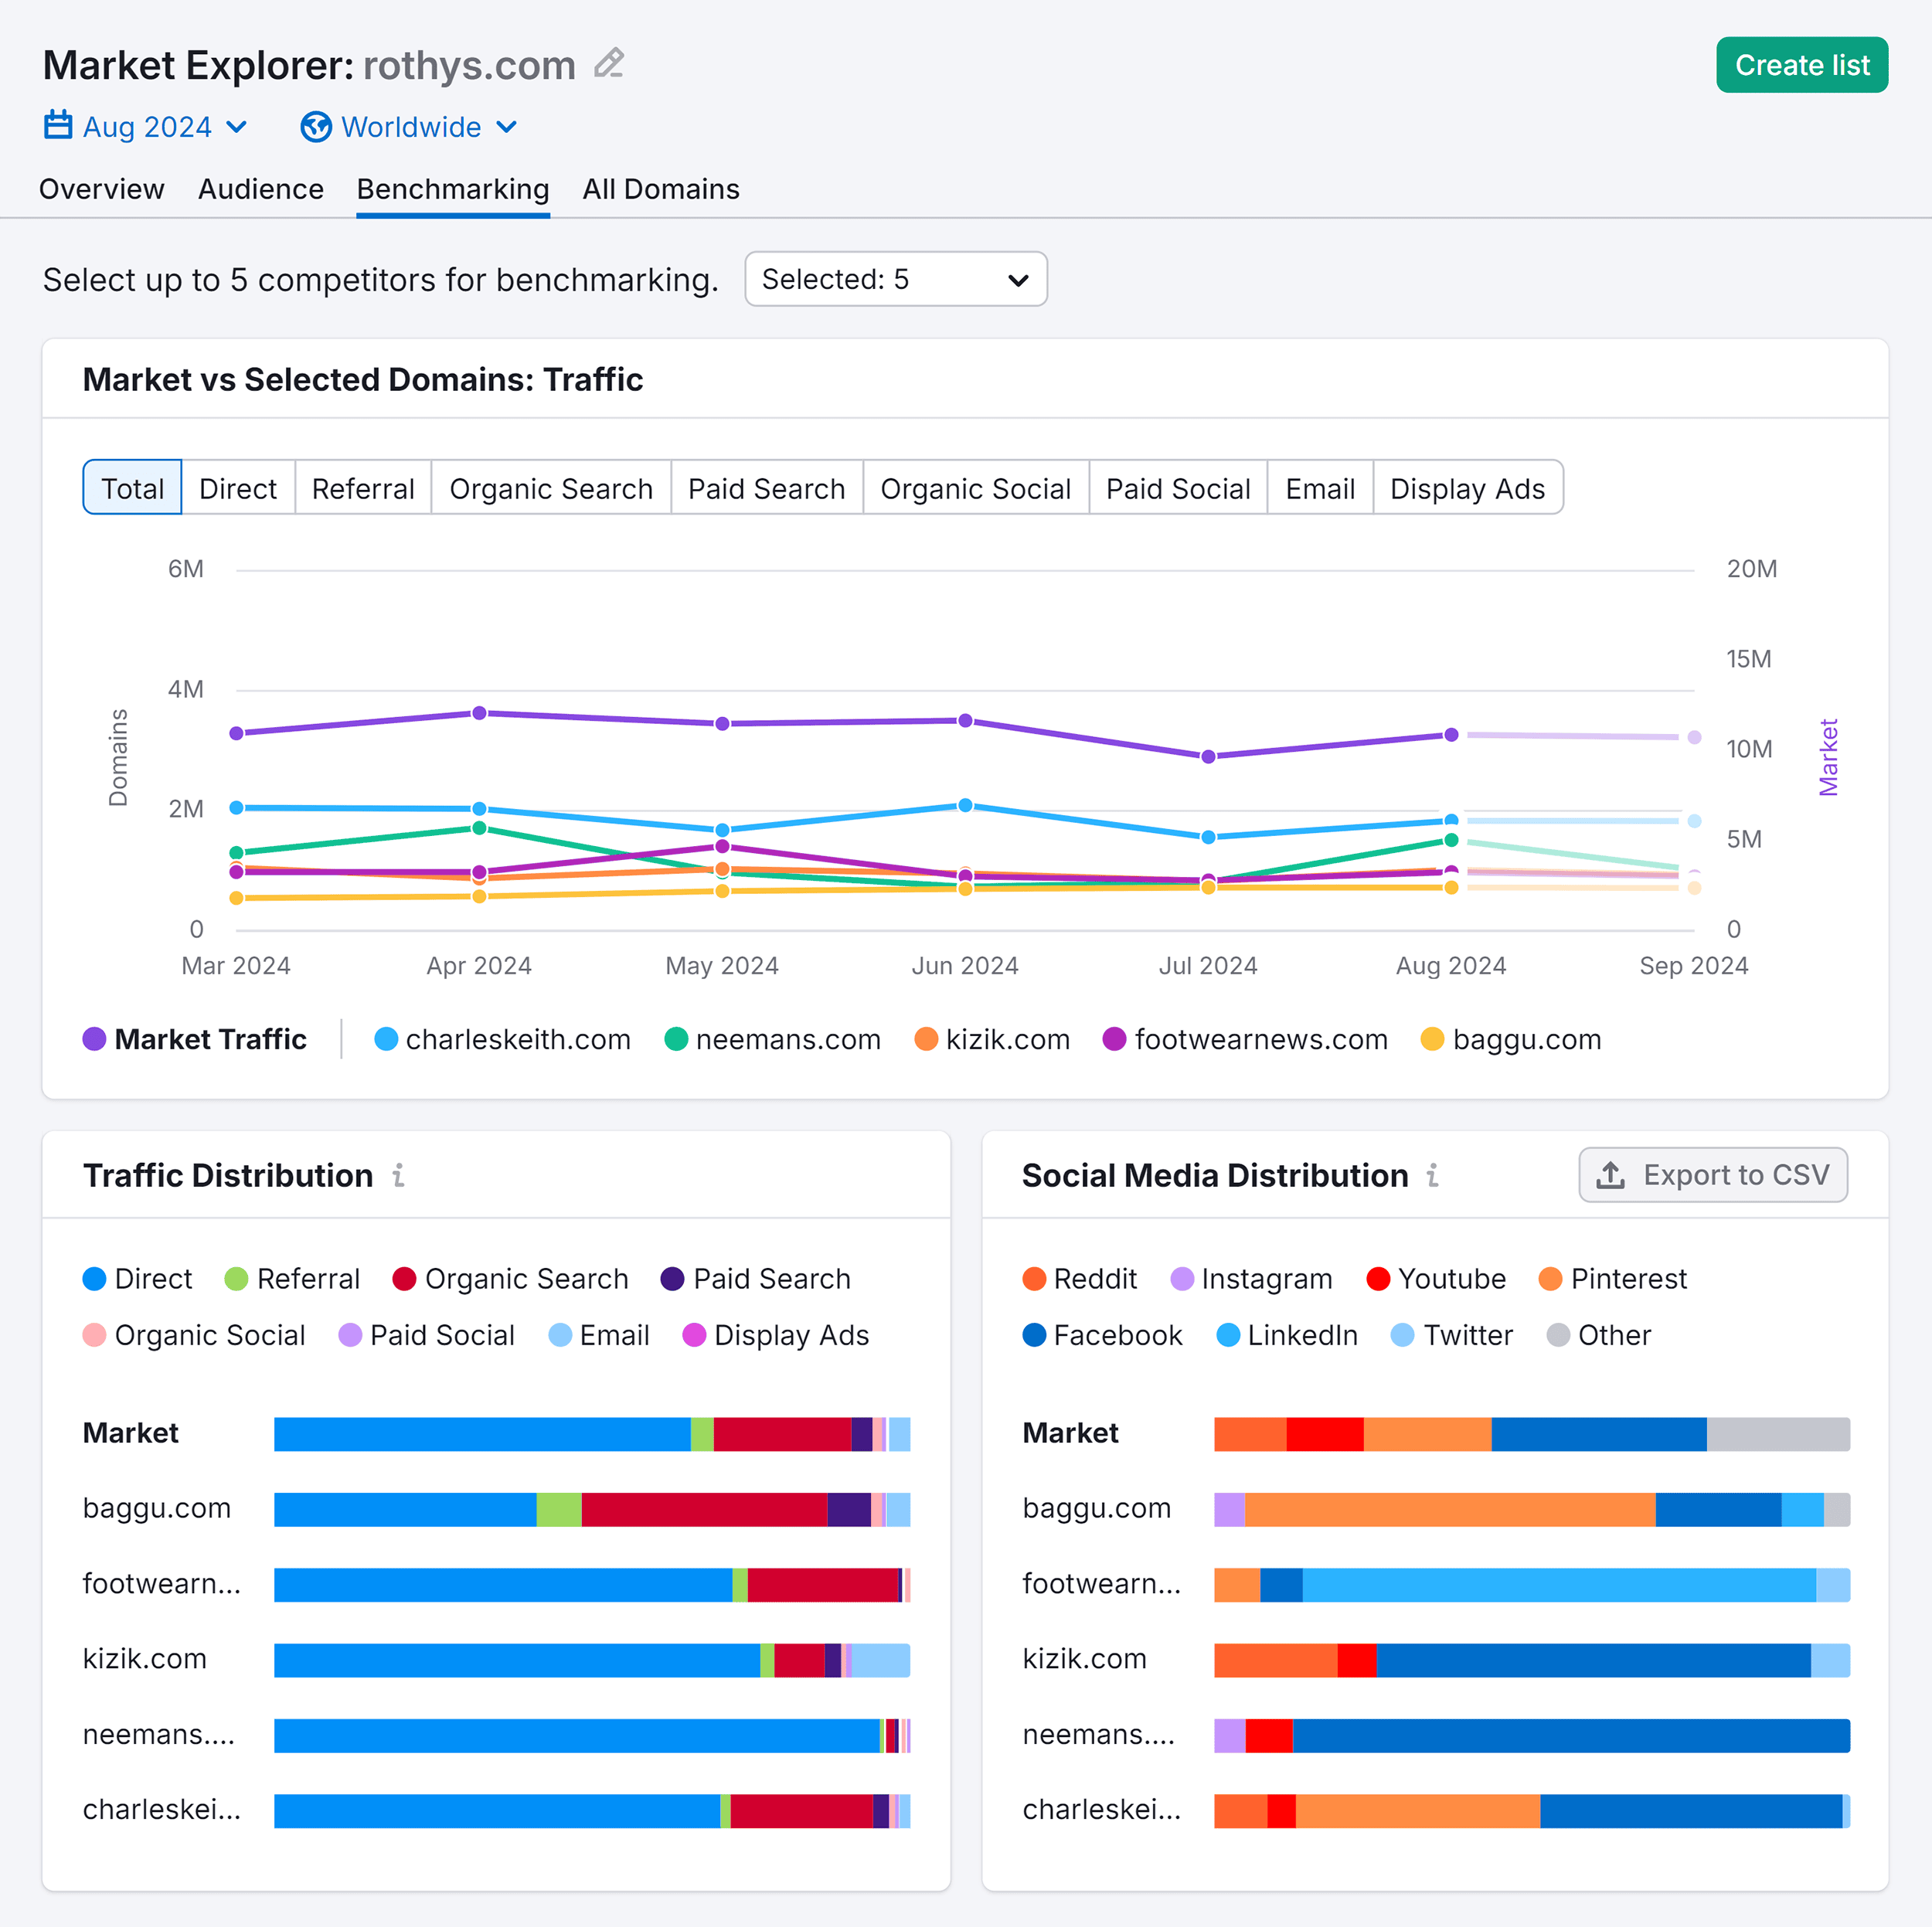
Task: Click the Create list button
Action: [x=1801, y=66]
